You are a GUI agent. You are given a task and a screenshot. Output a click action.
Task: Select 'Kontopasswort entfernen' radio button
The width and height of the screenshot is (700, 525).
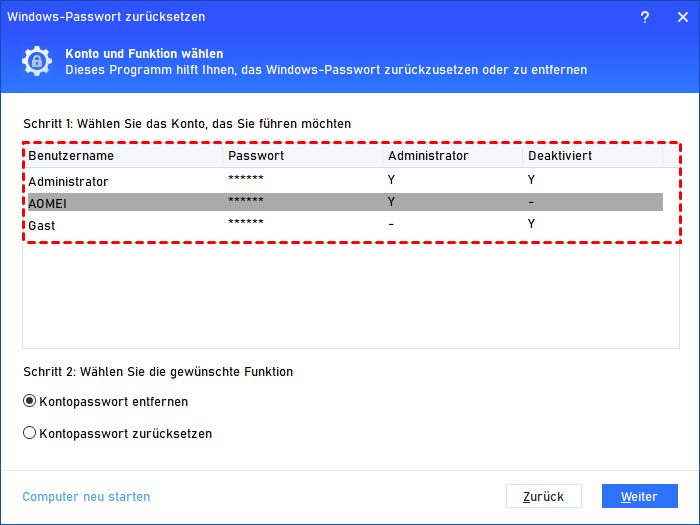click(30, 402)
